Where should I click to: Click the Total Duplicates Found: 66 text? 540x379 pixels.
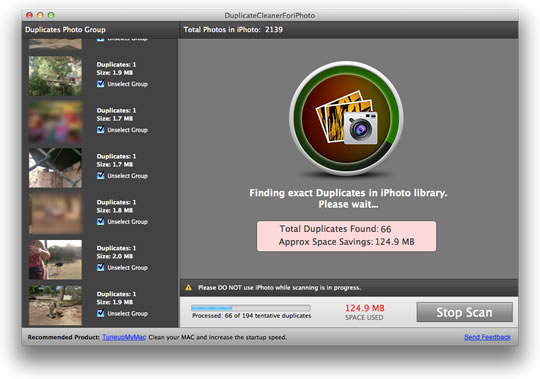pos(335,229)
